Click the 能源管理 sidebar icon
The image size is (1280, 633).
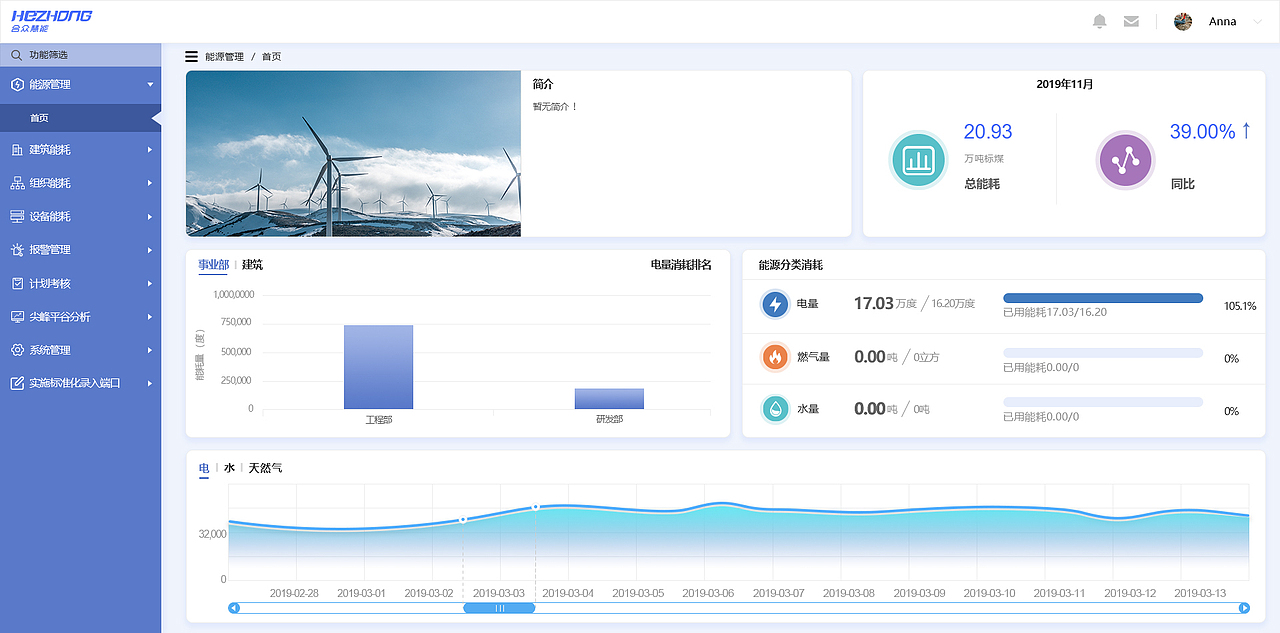17,85
